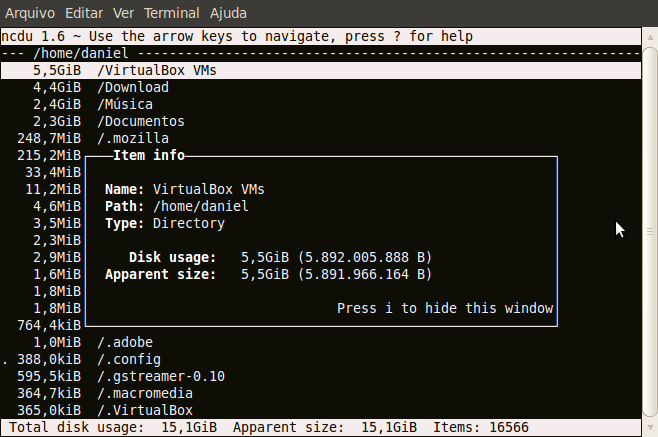Image resolution: width=658 pixels, height=437 pixels.
Task: Select the /Documentos directory entry
Action: (140, 122)
